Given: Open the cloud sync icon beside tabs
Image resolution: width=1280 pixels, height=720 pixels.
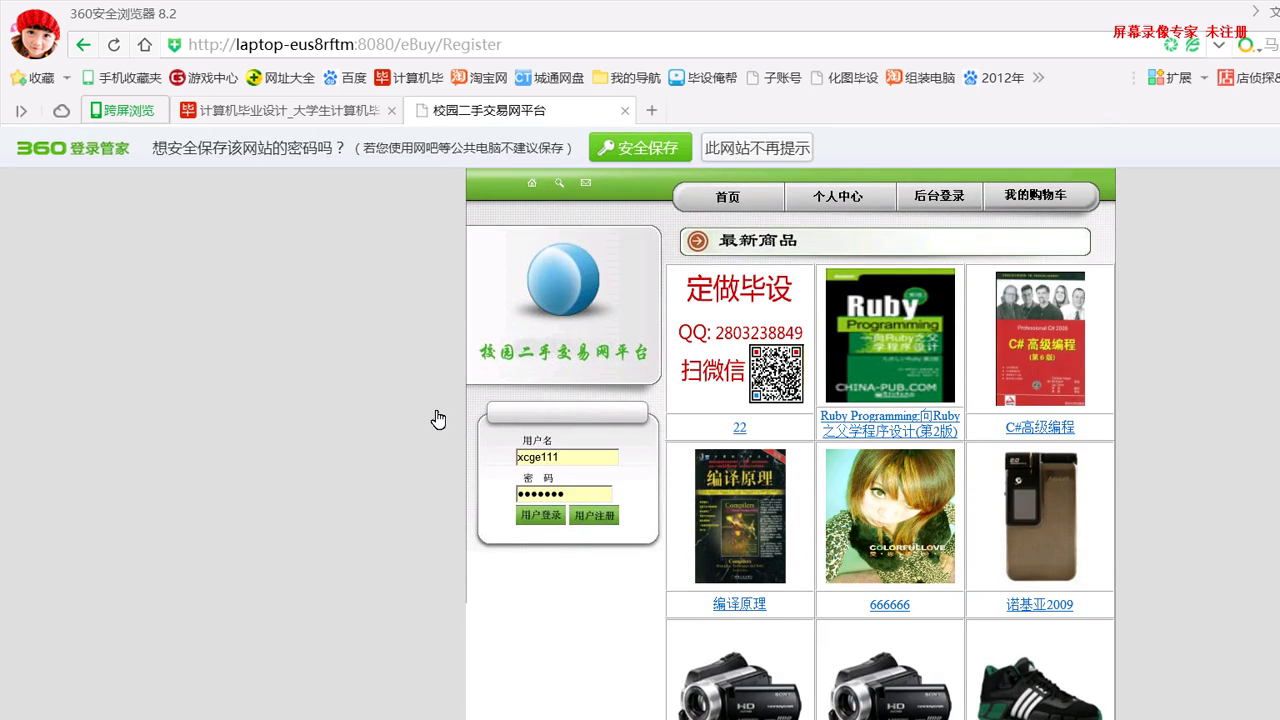Looking at the screenshot, I should tap(61, 111).
